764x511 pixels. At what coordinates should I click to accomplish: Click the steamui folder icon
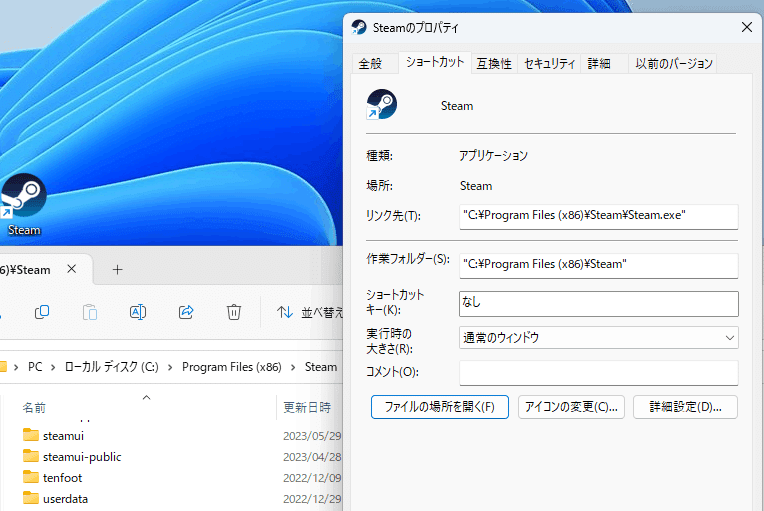point(31,435)
